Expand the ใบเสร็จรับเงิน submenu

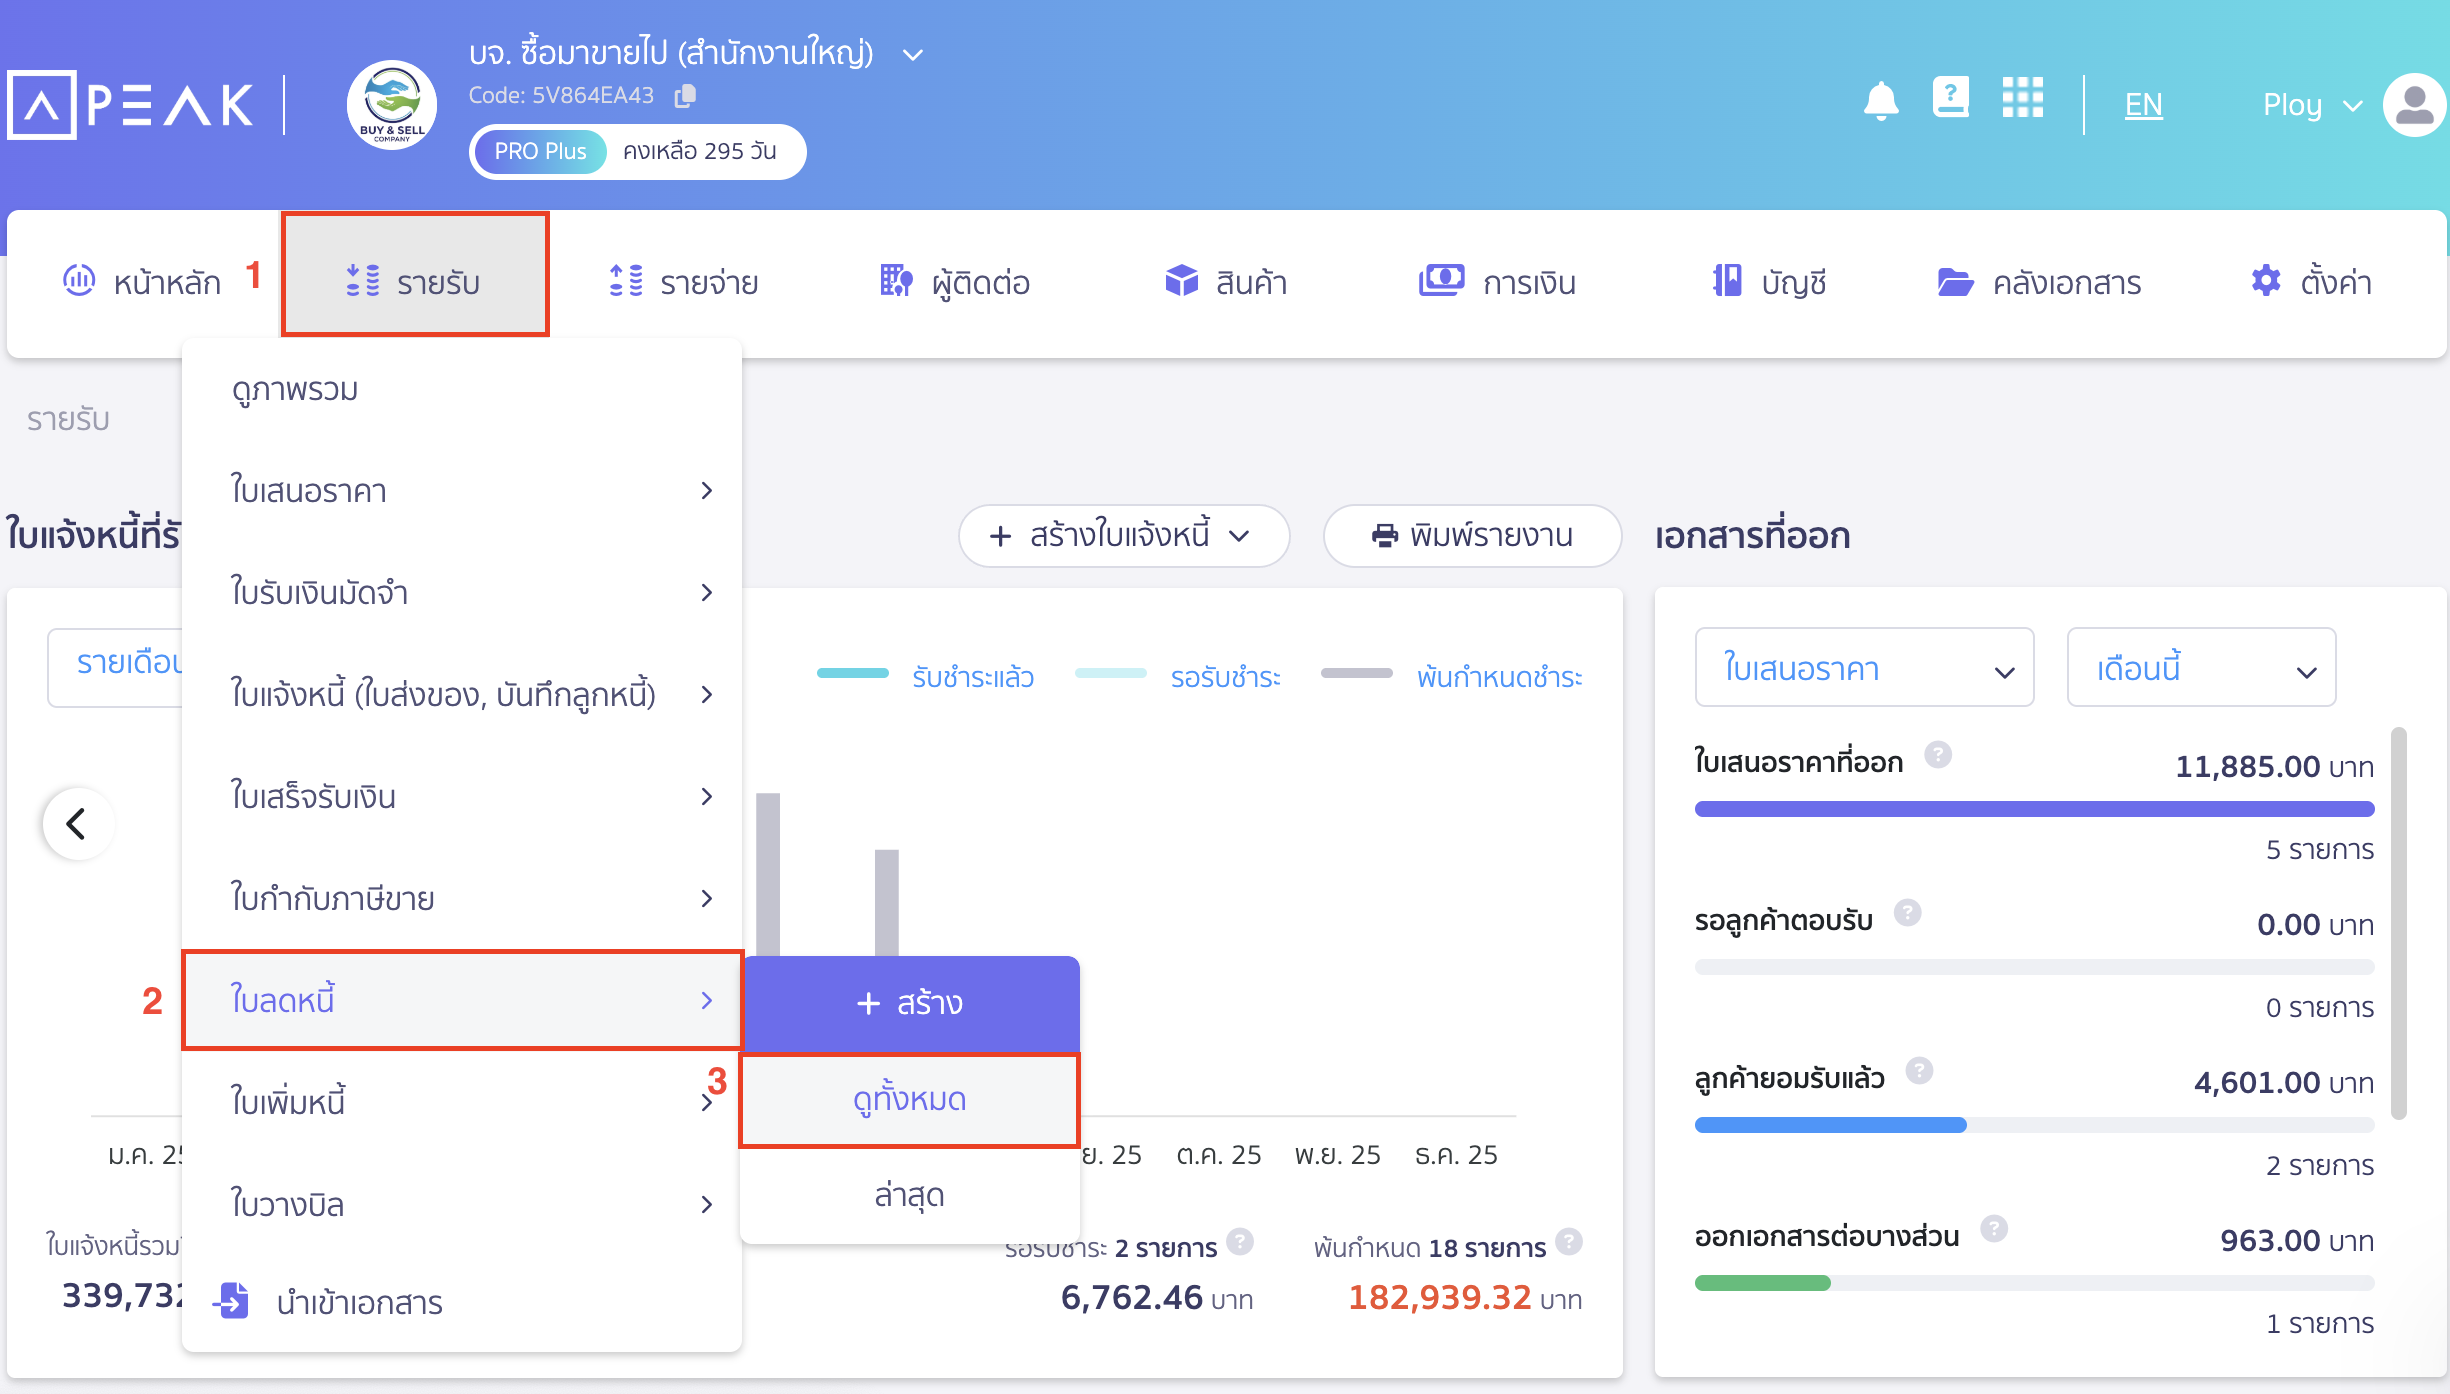pyautogui.click(x=462, y=797)
